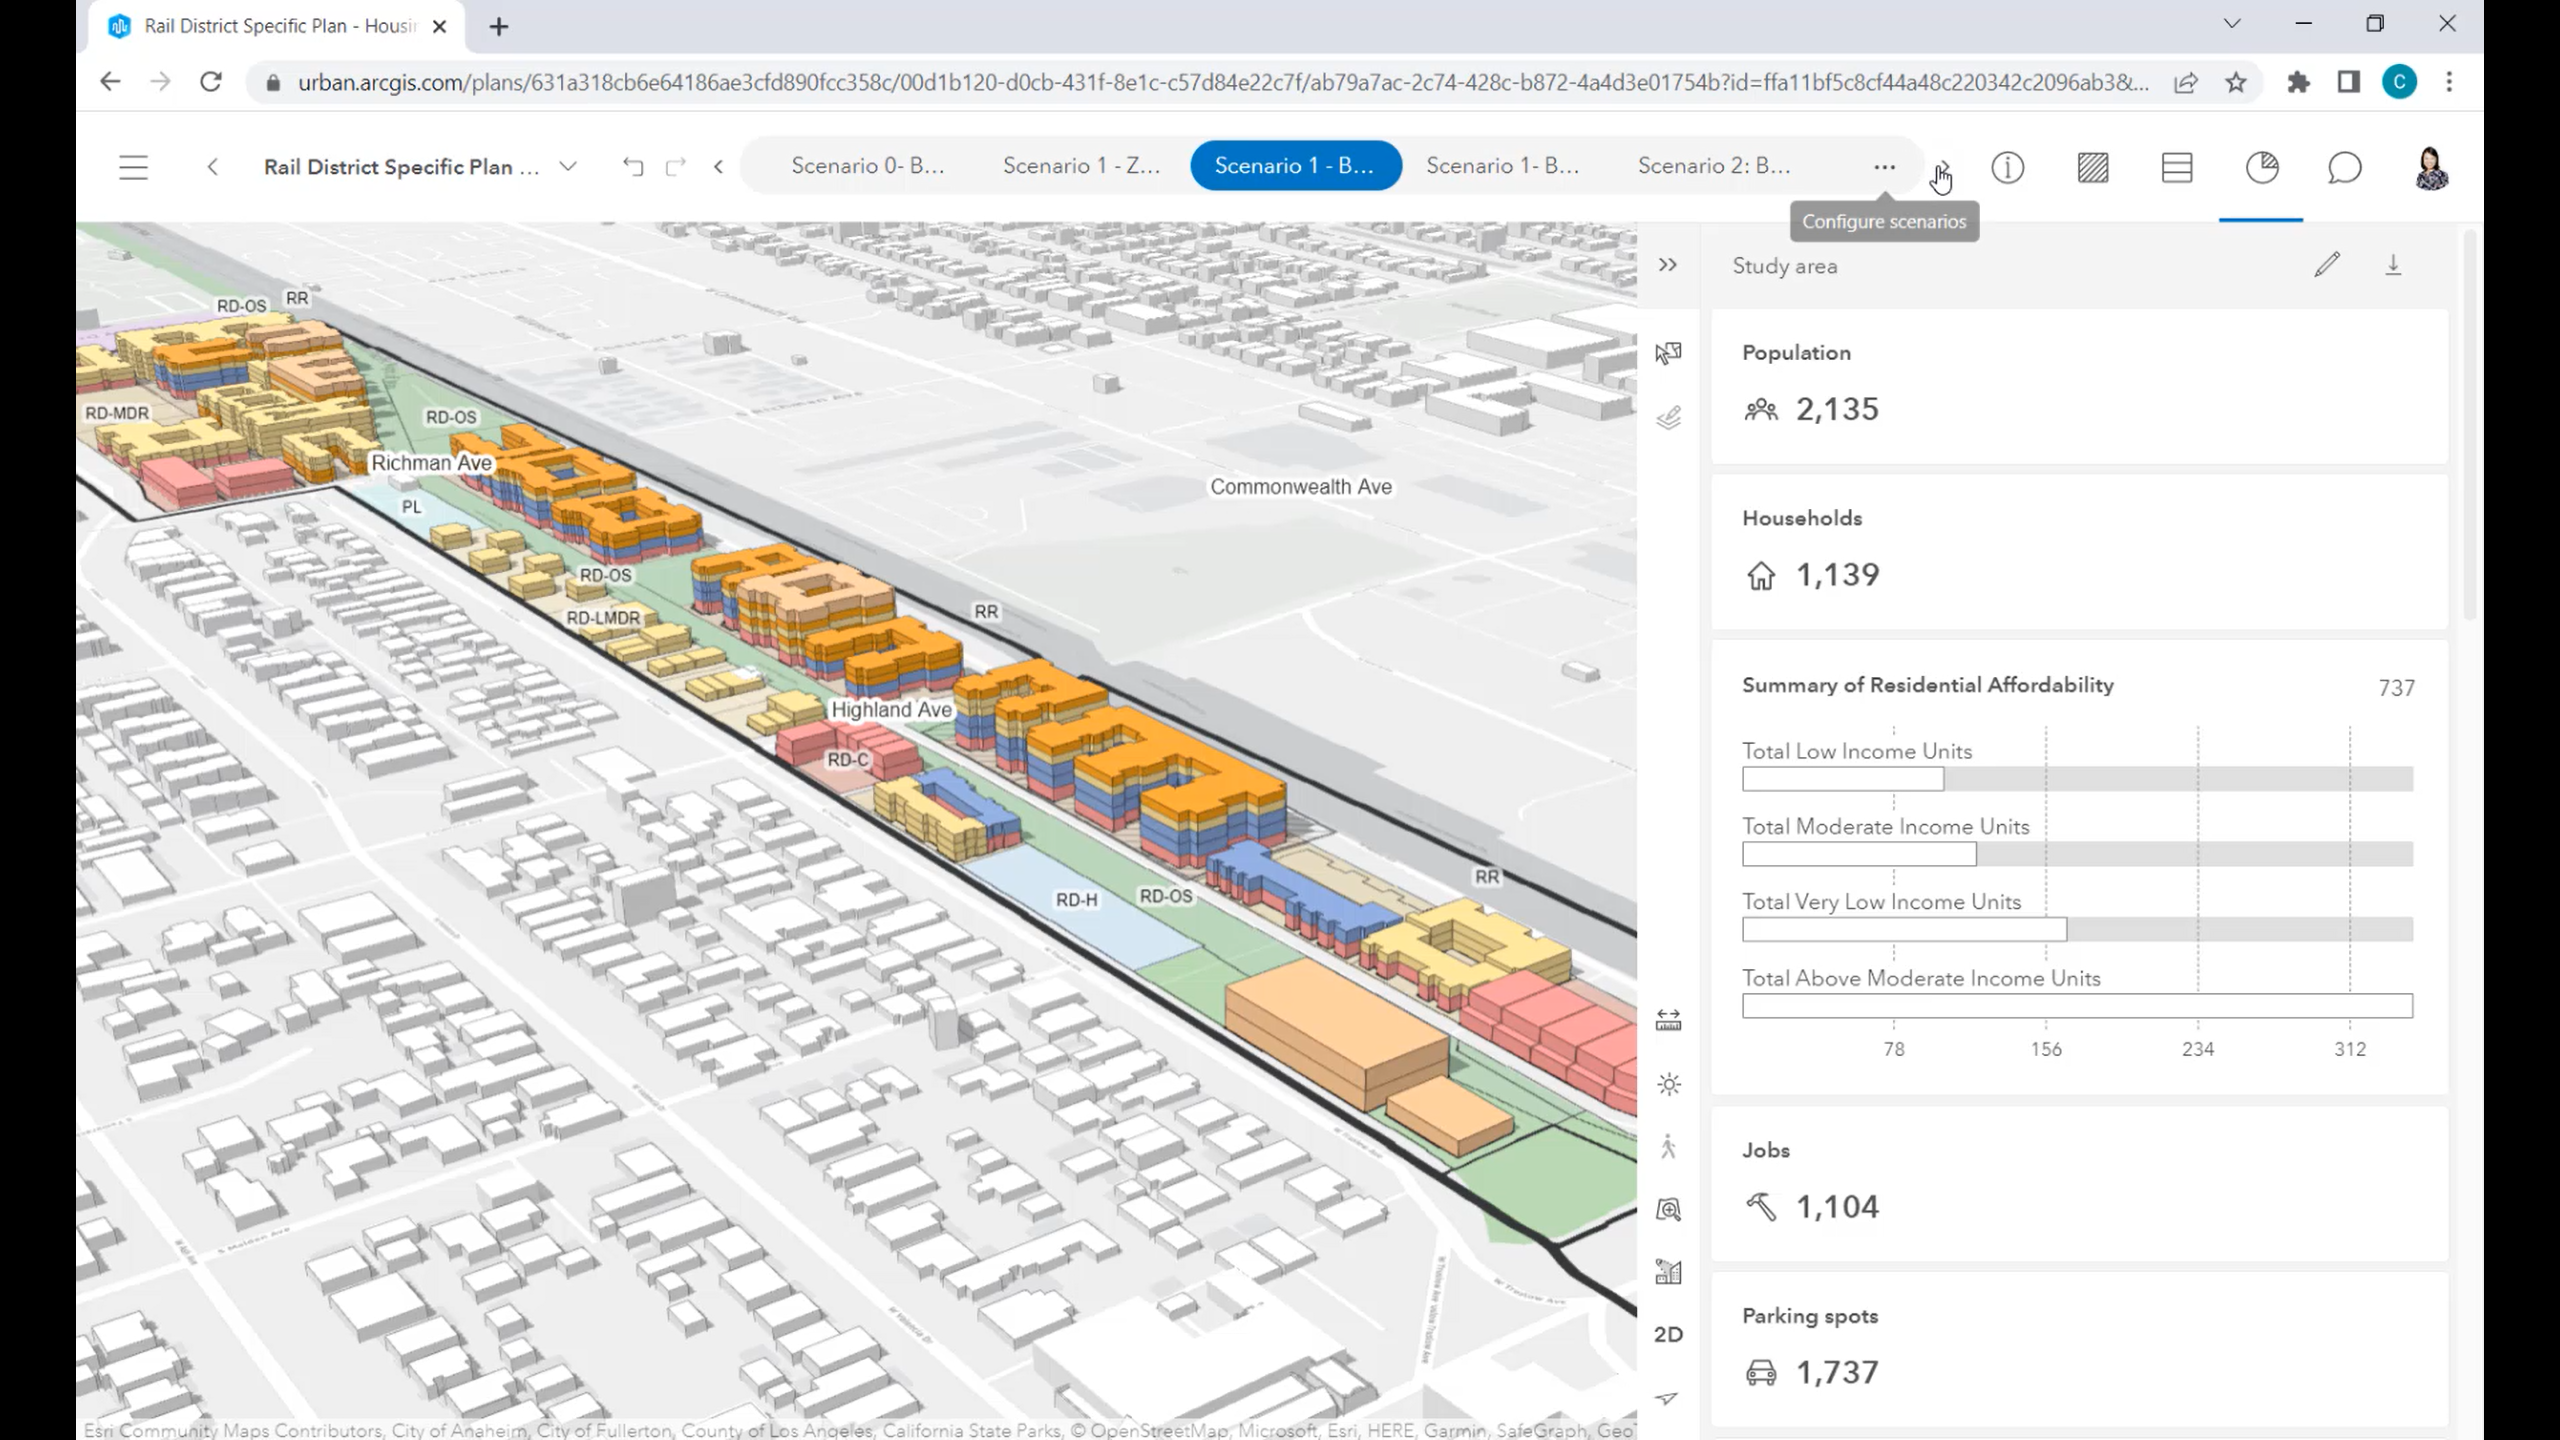2560x1440 pixels.
Task: Expand the Rail District Specific Plan dropdown
Action: point(567,167)
